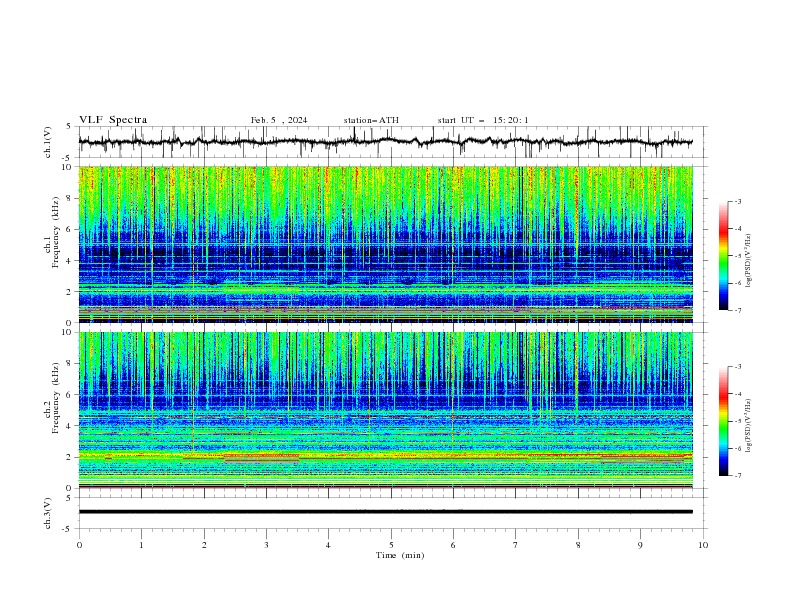Click the 'ch.1(V)' waveform axis label
This screenshot has height=612, width=792.
point(48,142)
